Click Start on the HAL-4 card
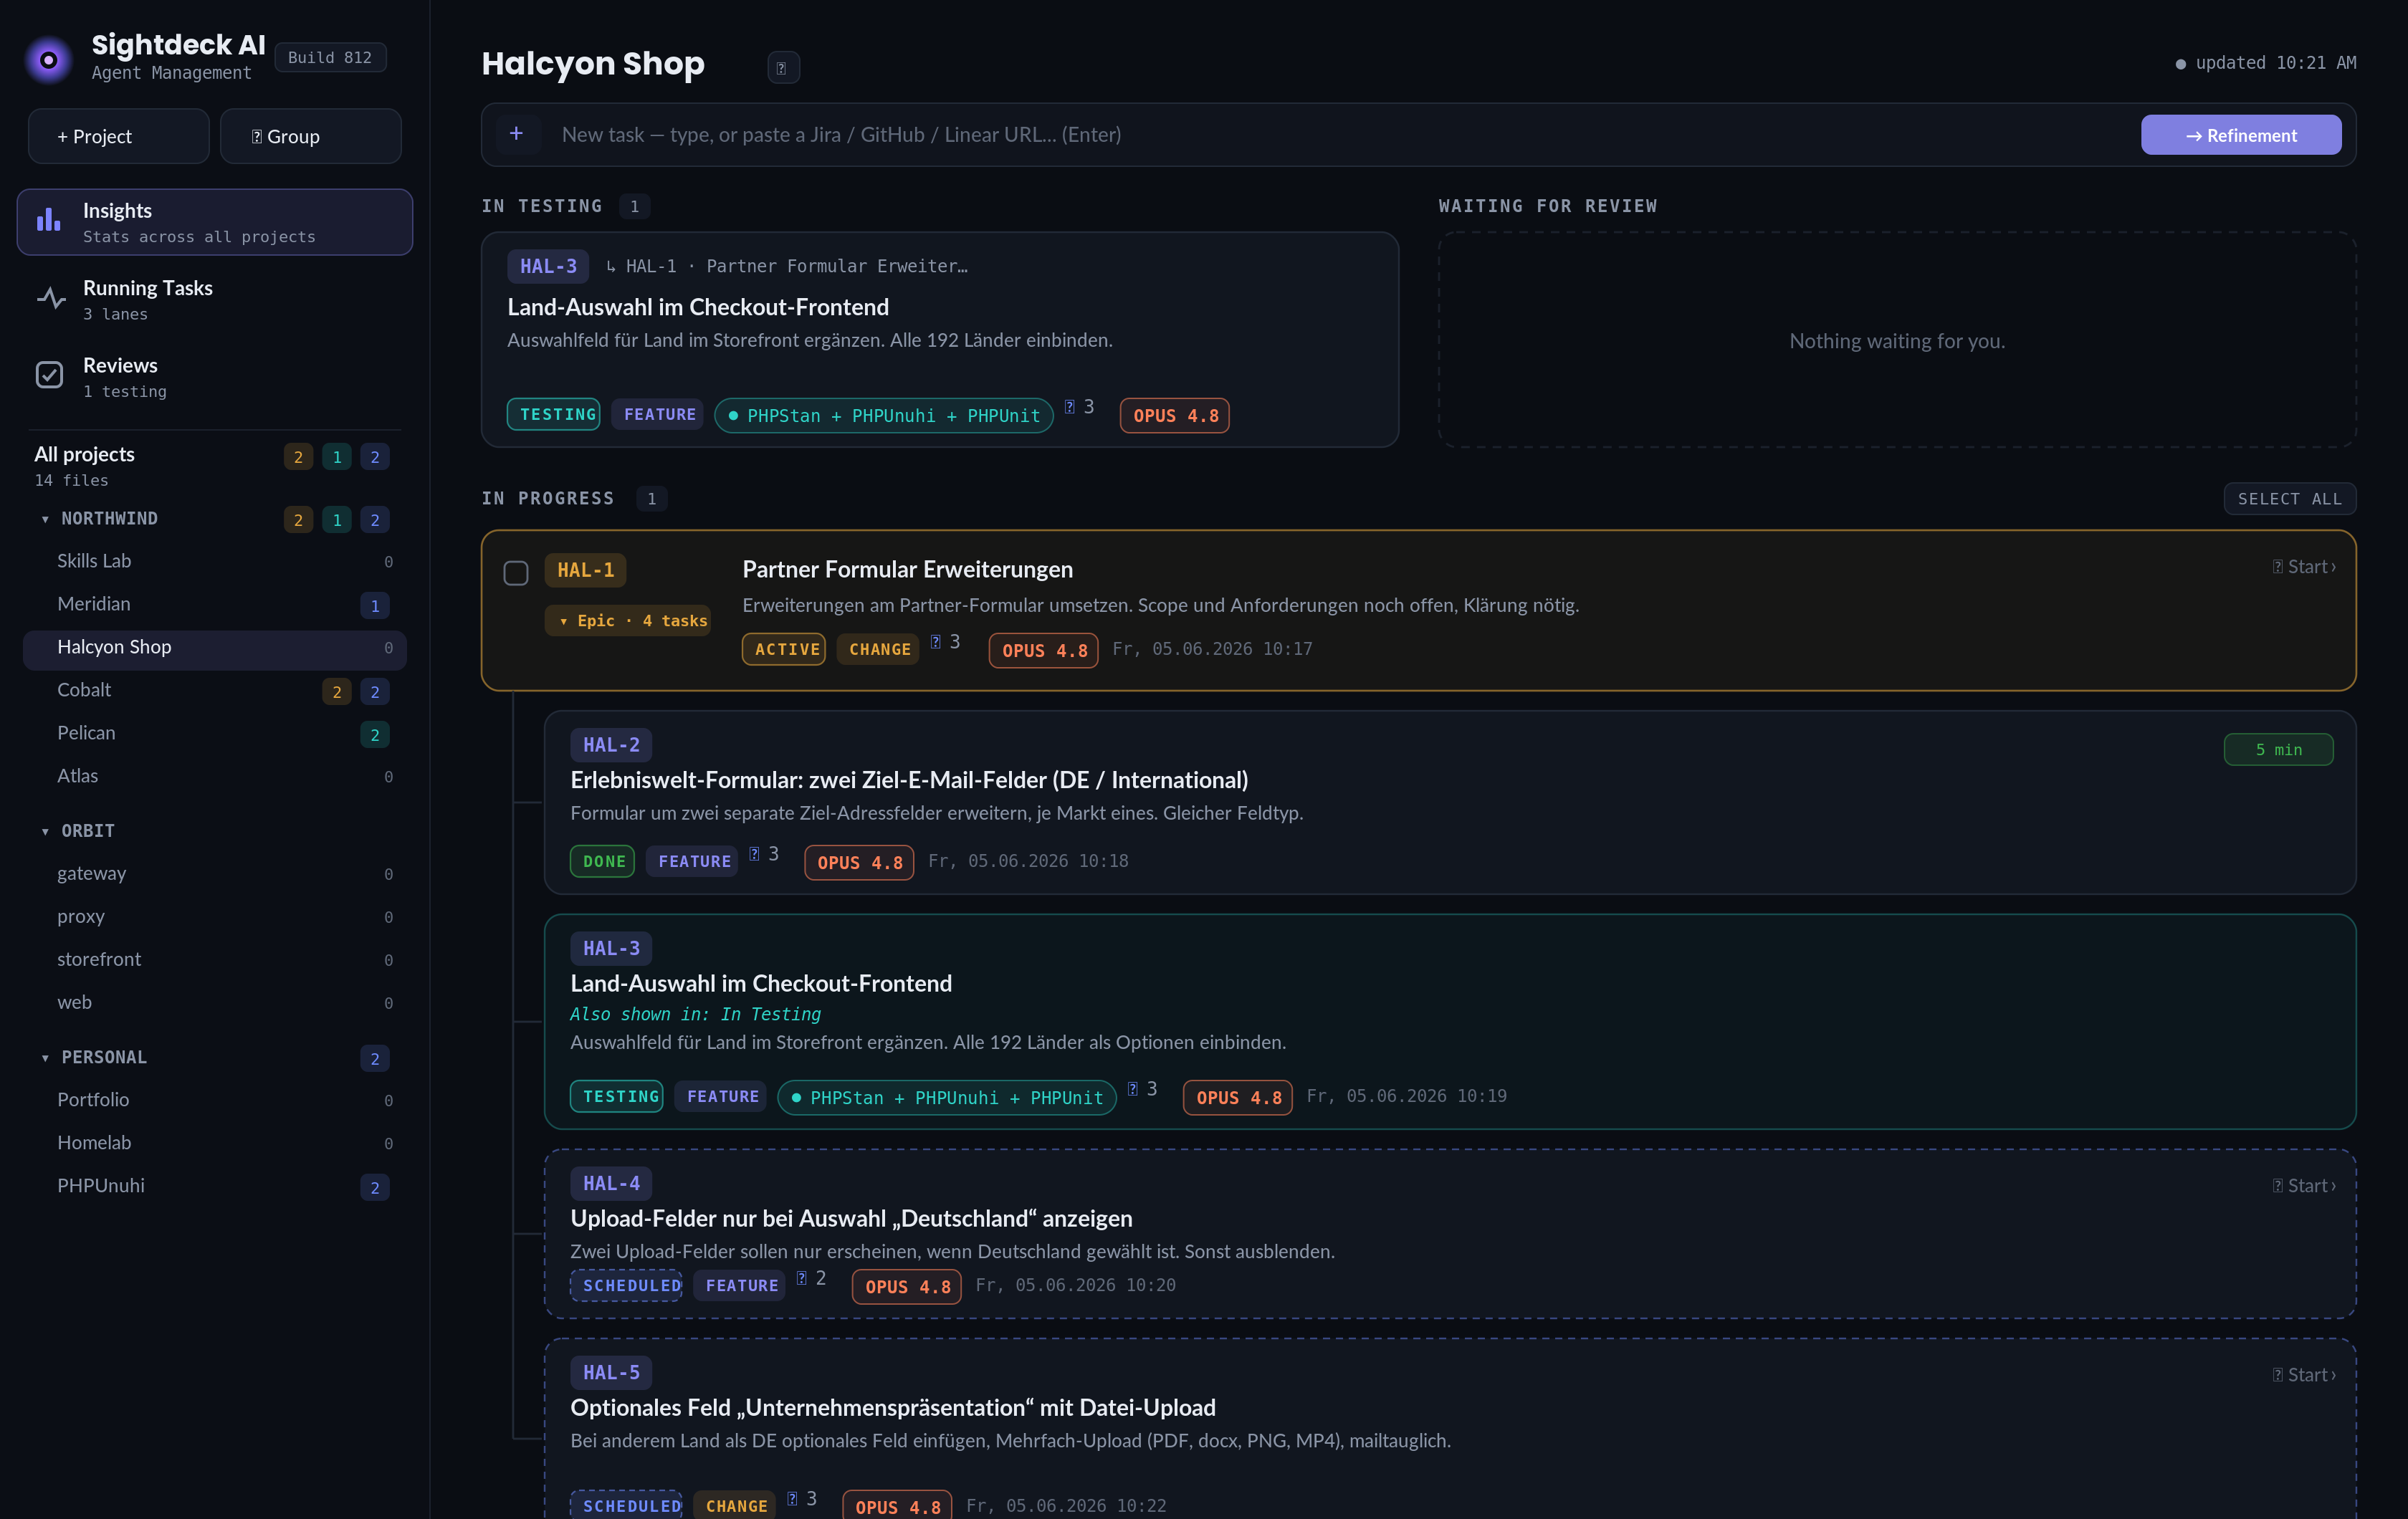The height and width of the screenshot is (1519, 2408). pos(2304,1186)
